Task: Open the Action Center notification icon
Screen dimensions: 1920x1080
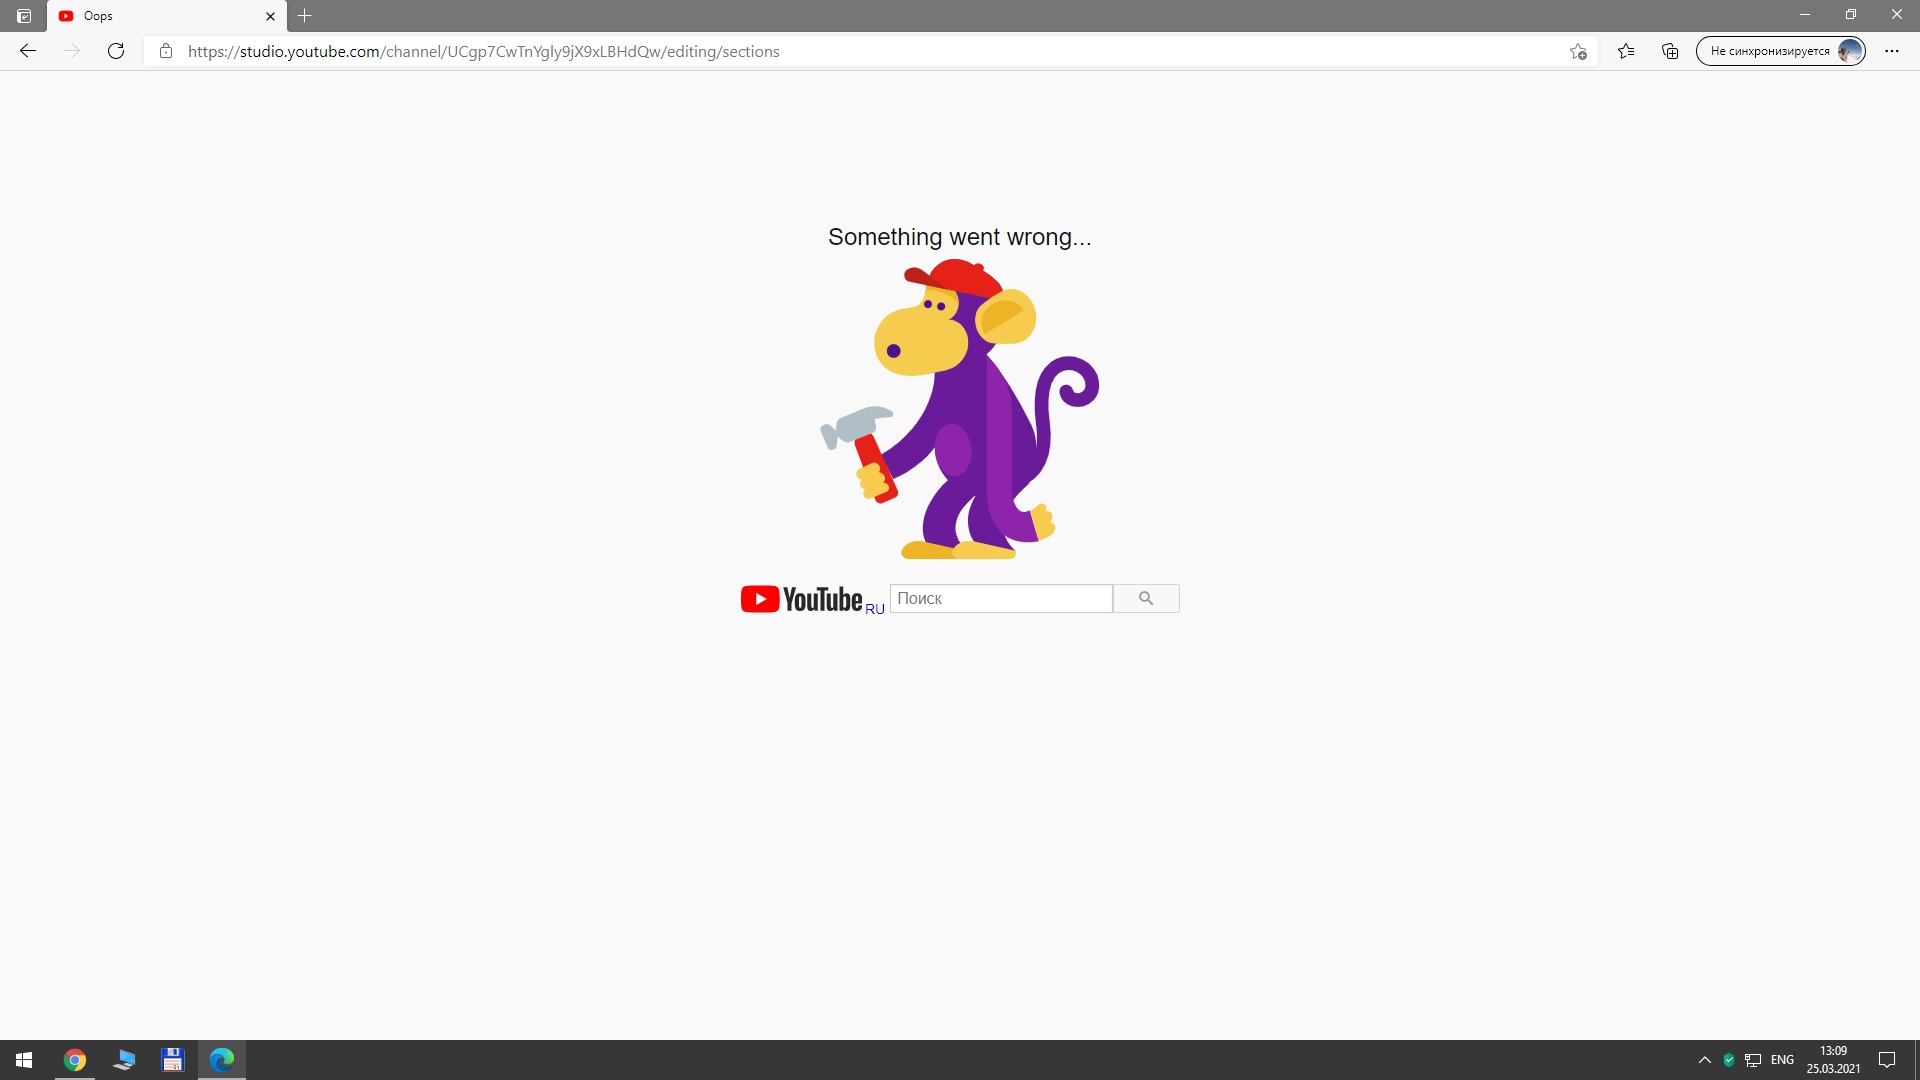Action: 1888,1060
